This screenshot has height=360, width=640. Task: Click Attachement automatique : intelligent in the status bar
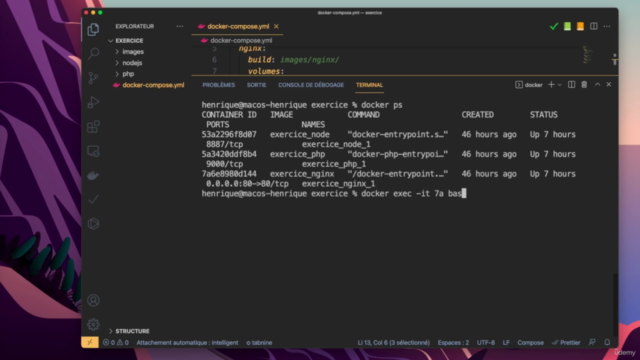(187, 342)
